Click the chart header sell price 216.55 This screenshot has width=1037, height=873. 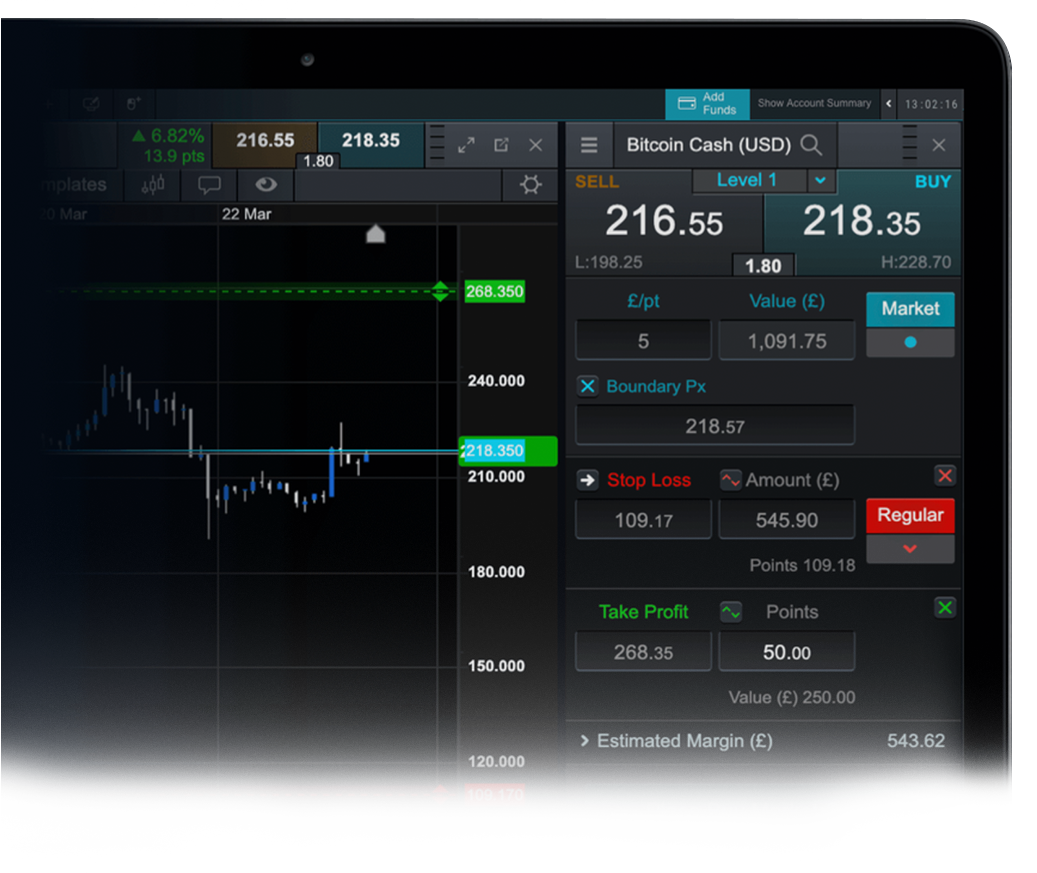click(x=265, y=141)
